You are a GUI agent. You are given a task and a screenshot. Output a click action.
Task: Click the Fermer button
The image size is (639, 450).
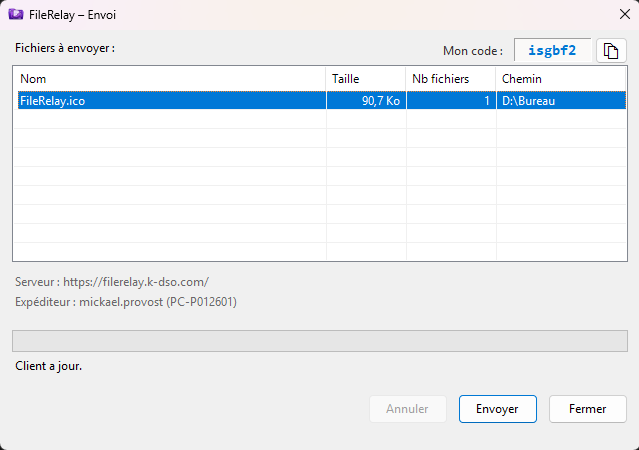click(x=588, y=409)
